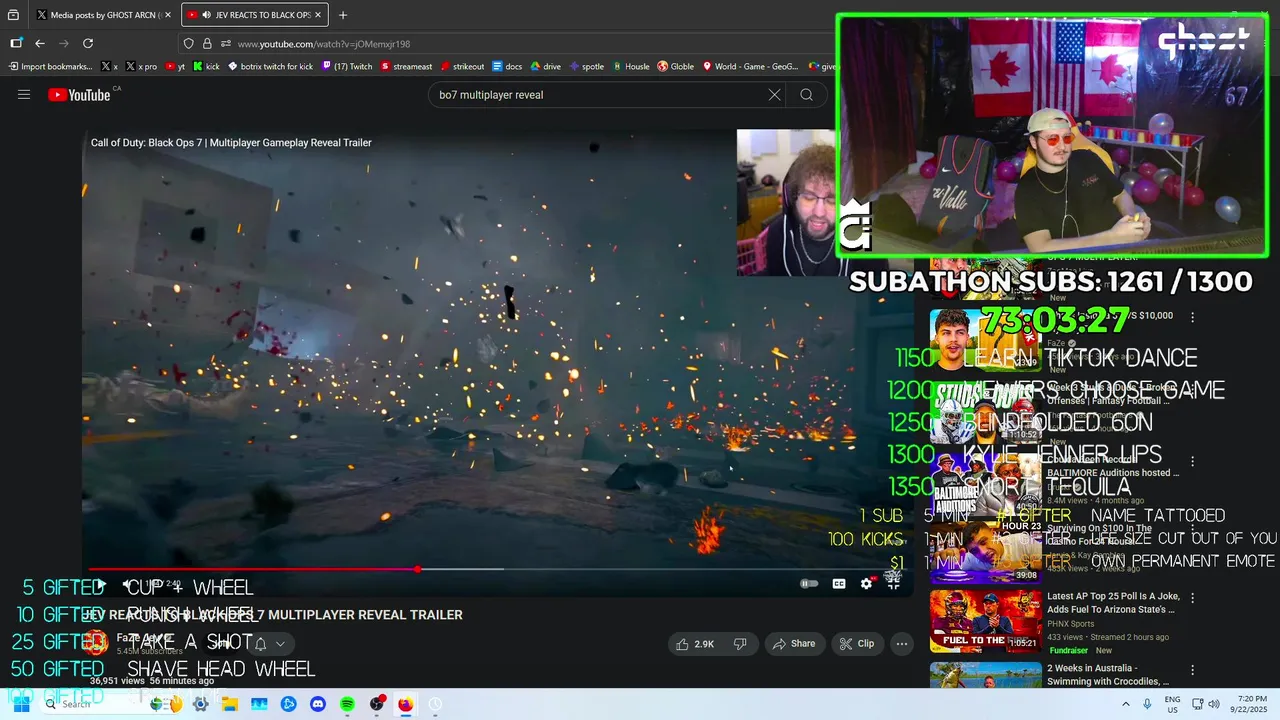Viewport: 1280px width, 720px height.
Task: Click the padlock site info icon
Action: pos(207,44)
